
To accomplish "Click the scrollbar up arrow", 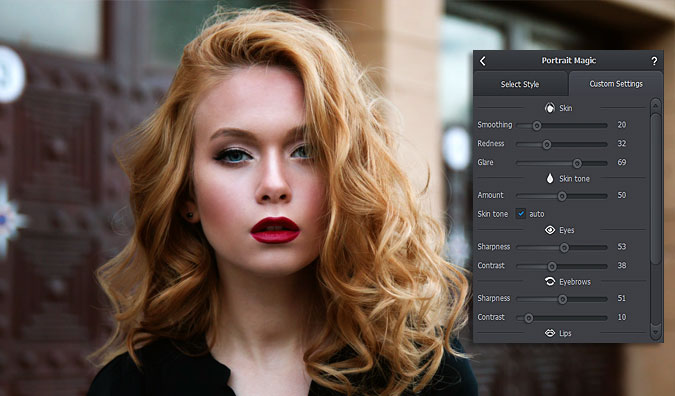I will pyautogui.click(x=656, y=105).
